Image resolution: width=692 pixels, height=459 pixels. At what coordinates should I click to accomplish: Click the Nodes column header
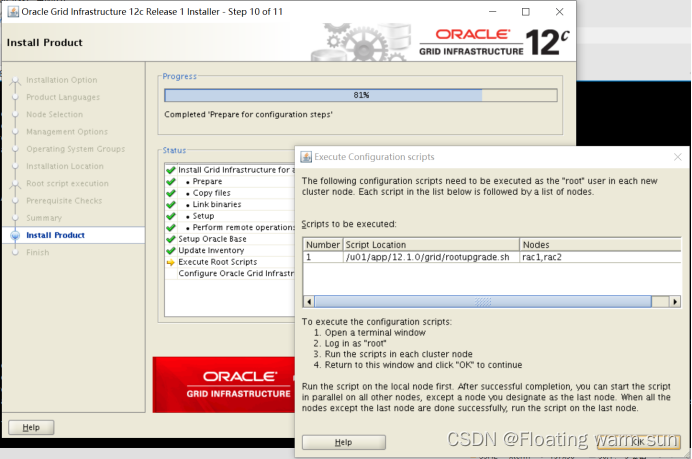pyautogui.click(x=600, y=245)
